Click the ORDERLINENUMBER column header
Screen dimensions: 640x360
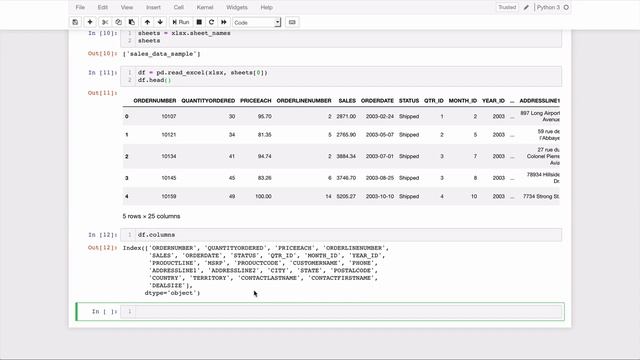coord(304,100)
